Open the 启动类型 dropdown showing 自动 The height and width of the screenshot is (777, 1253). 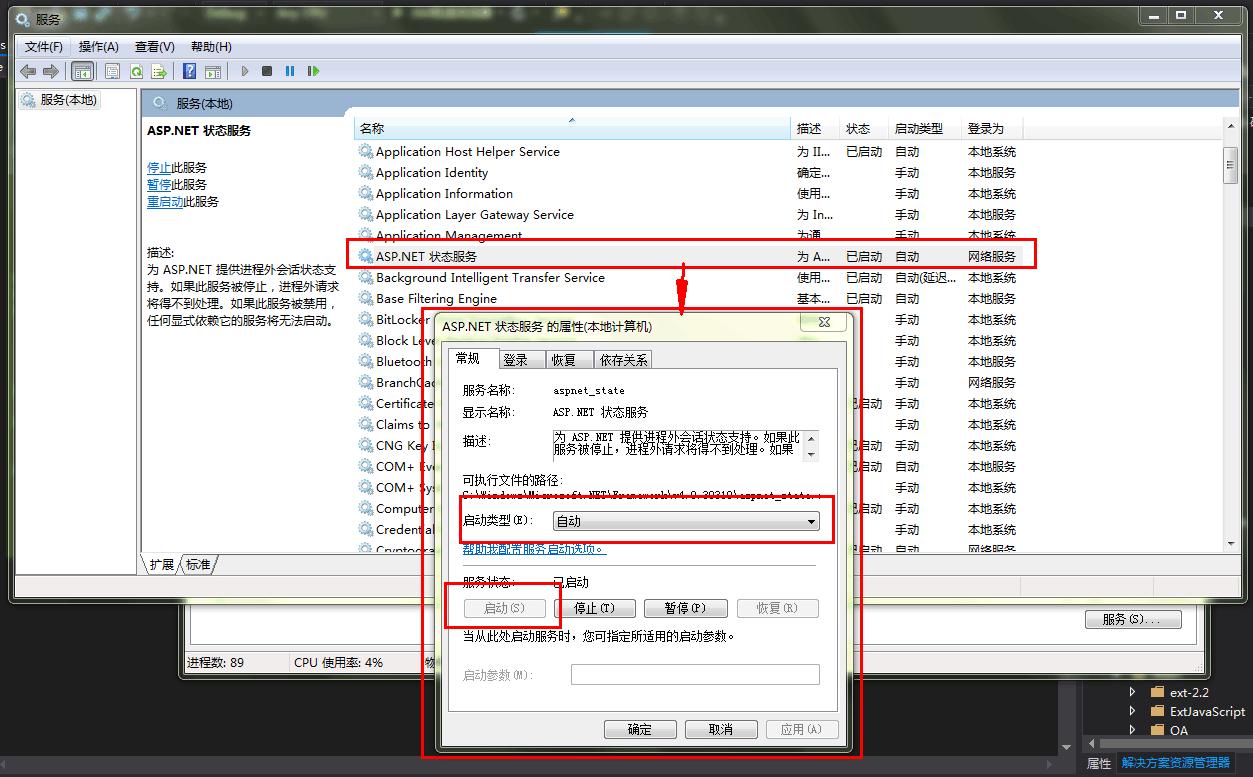coord(686,521)
